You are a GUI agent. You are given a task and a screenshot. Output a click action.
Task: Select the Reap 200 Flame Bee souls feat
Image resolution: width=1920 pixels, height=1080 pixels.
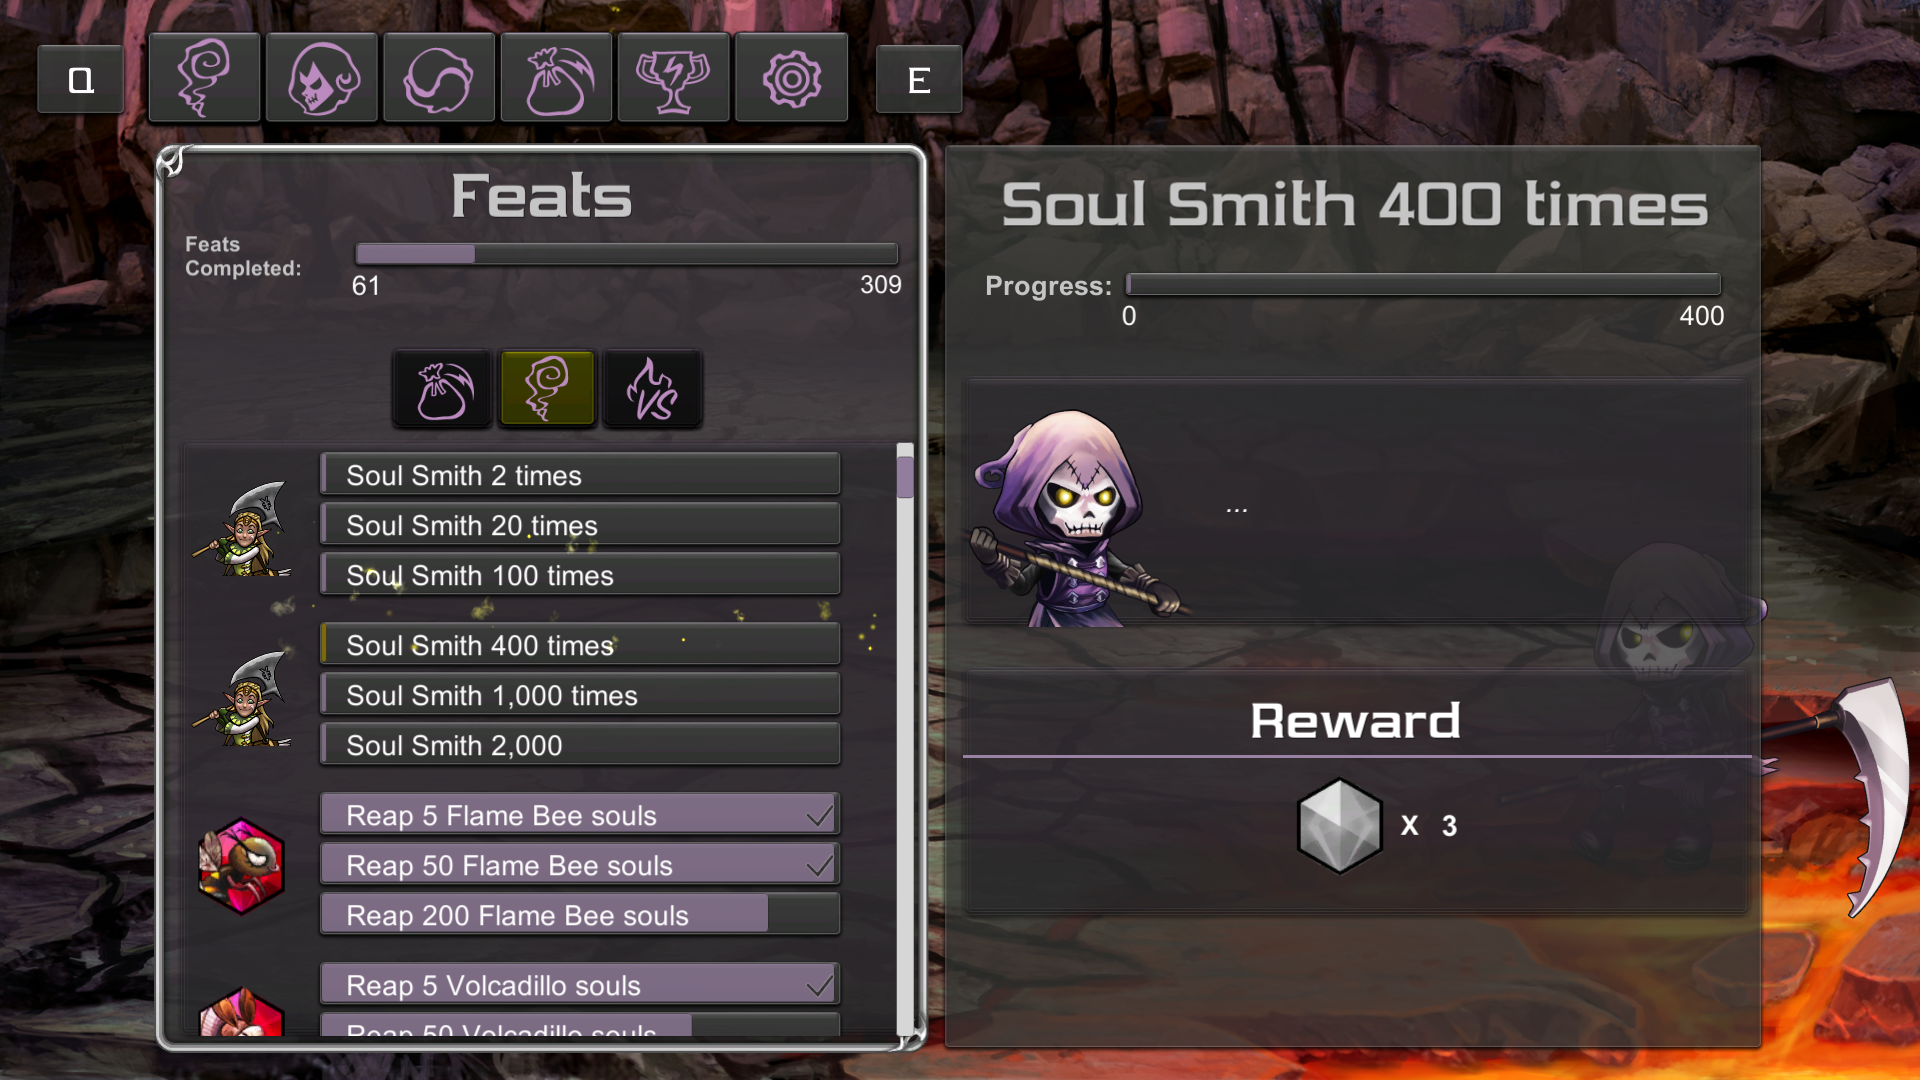point(580,914)
